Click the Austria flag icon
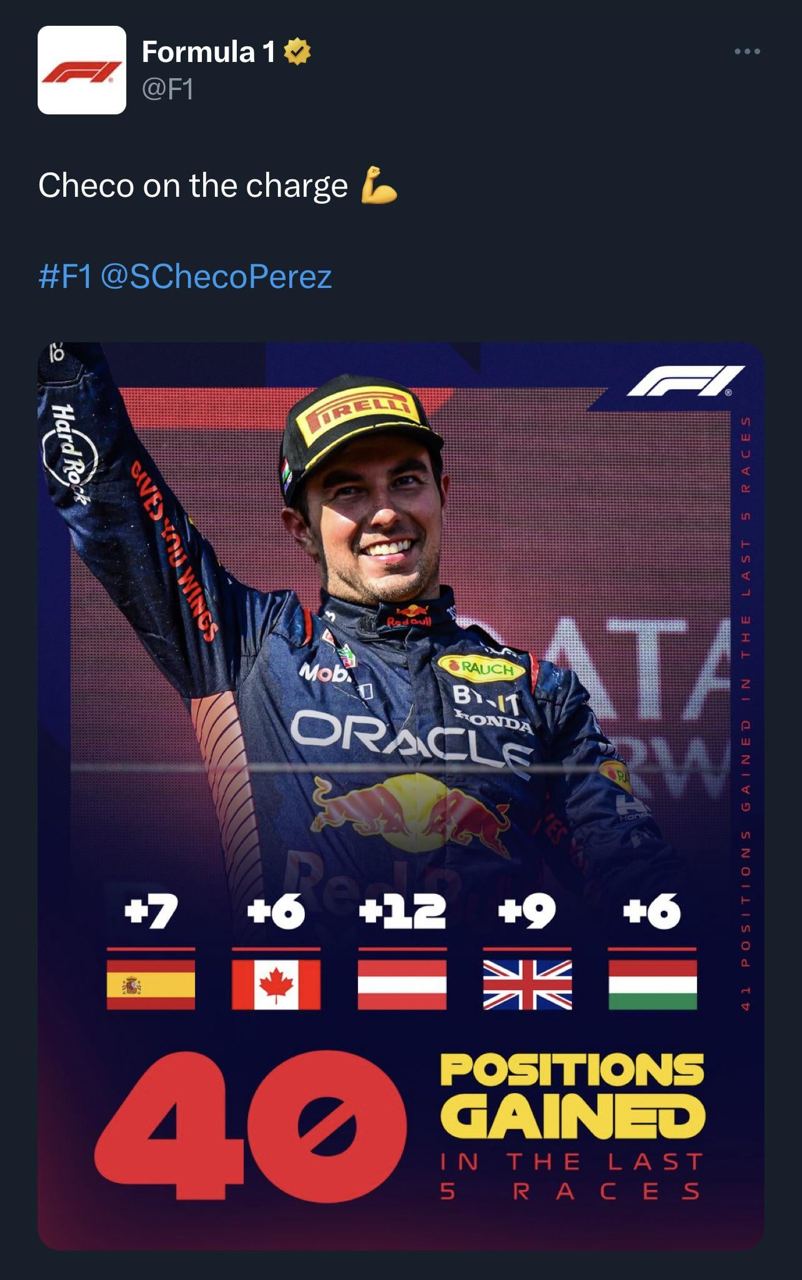802x1280 pixels. [x=402, y=984]
